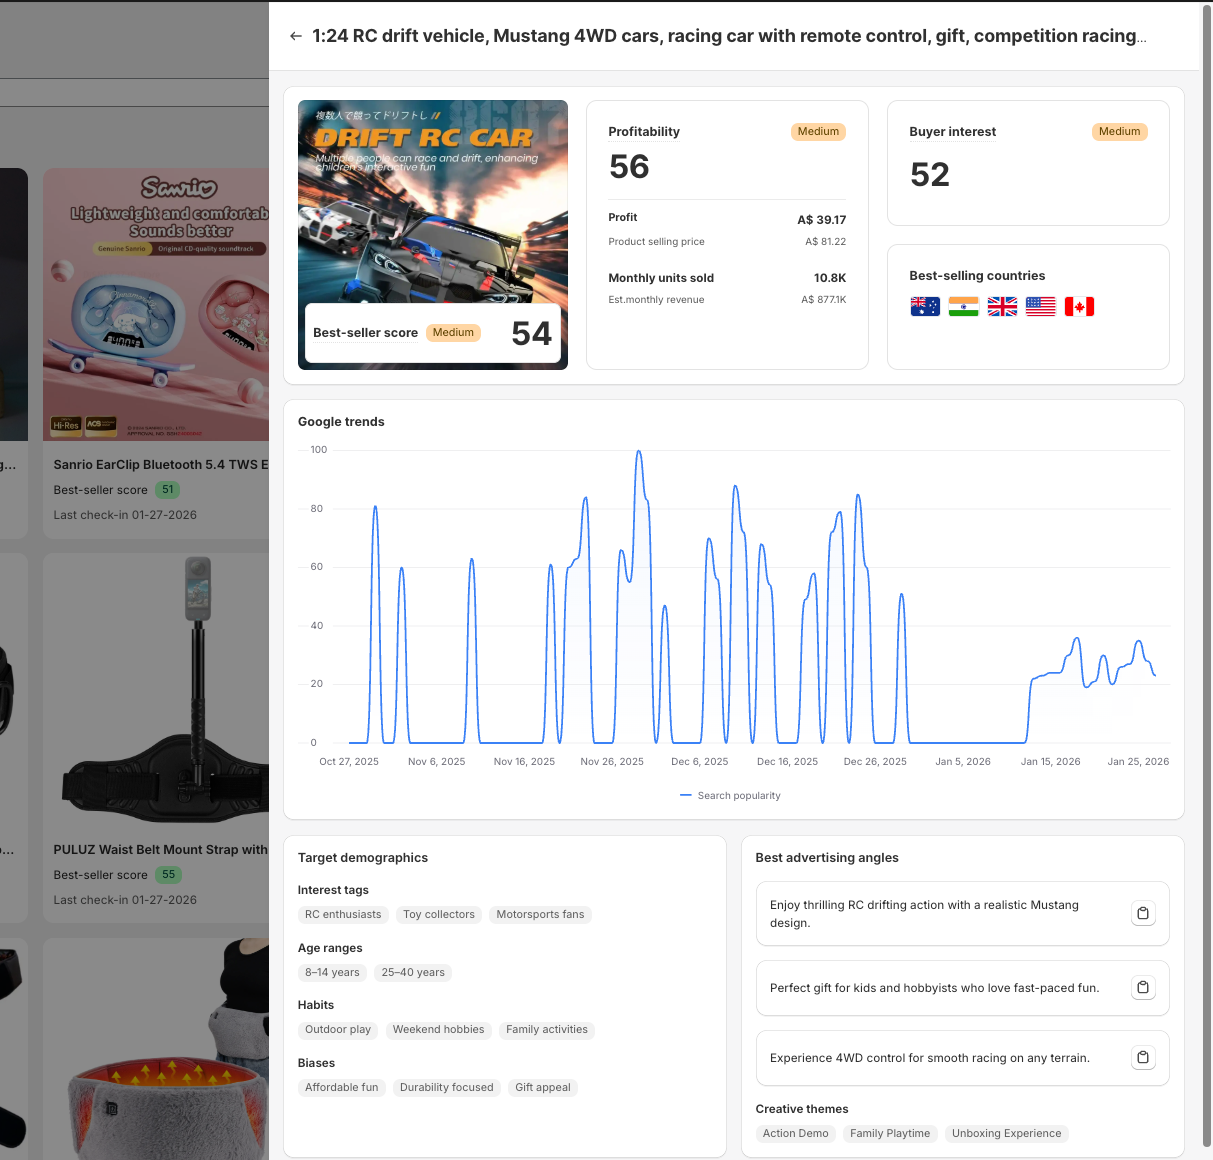Open the PULUZ Waist Belt Mount listing

pos(160,850)
